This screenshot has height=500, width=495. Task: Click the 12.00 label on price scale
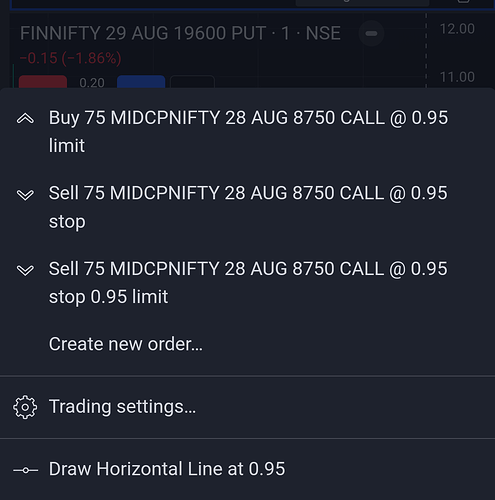(x=457, y=29)
